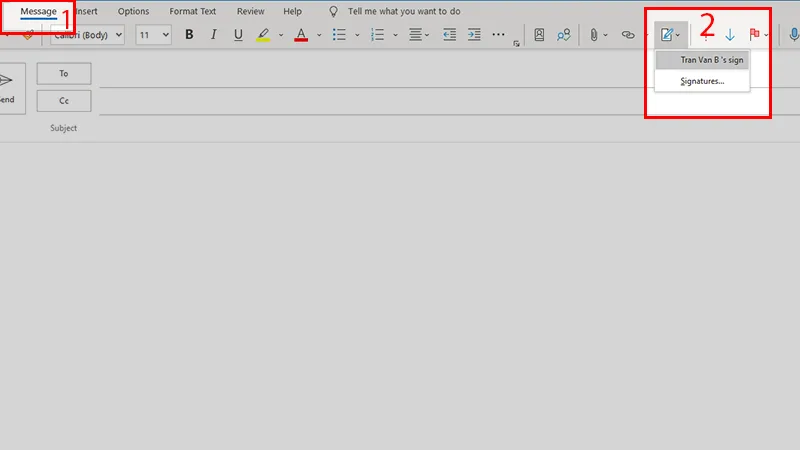Click the Send button

[8, 88]
